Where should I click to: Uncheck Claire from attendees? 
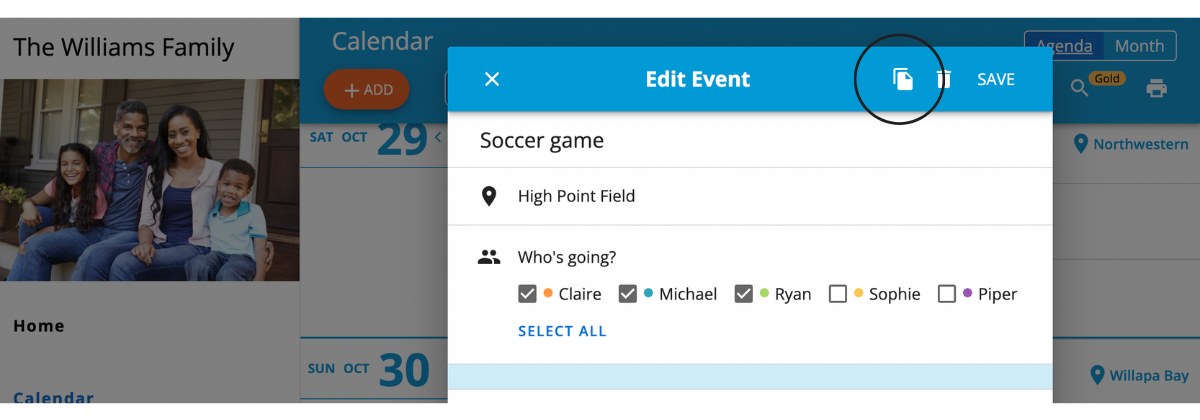click(528, 294)
